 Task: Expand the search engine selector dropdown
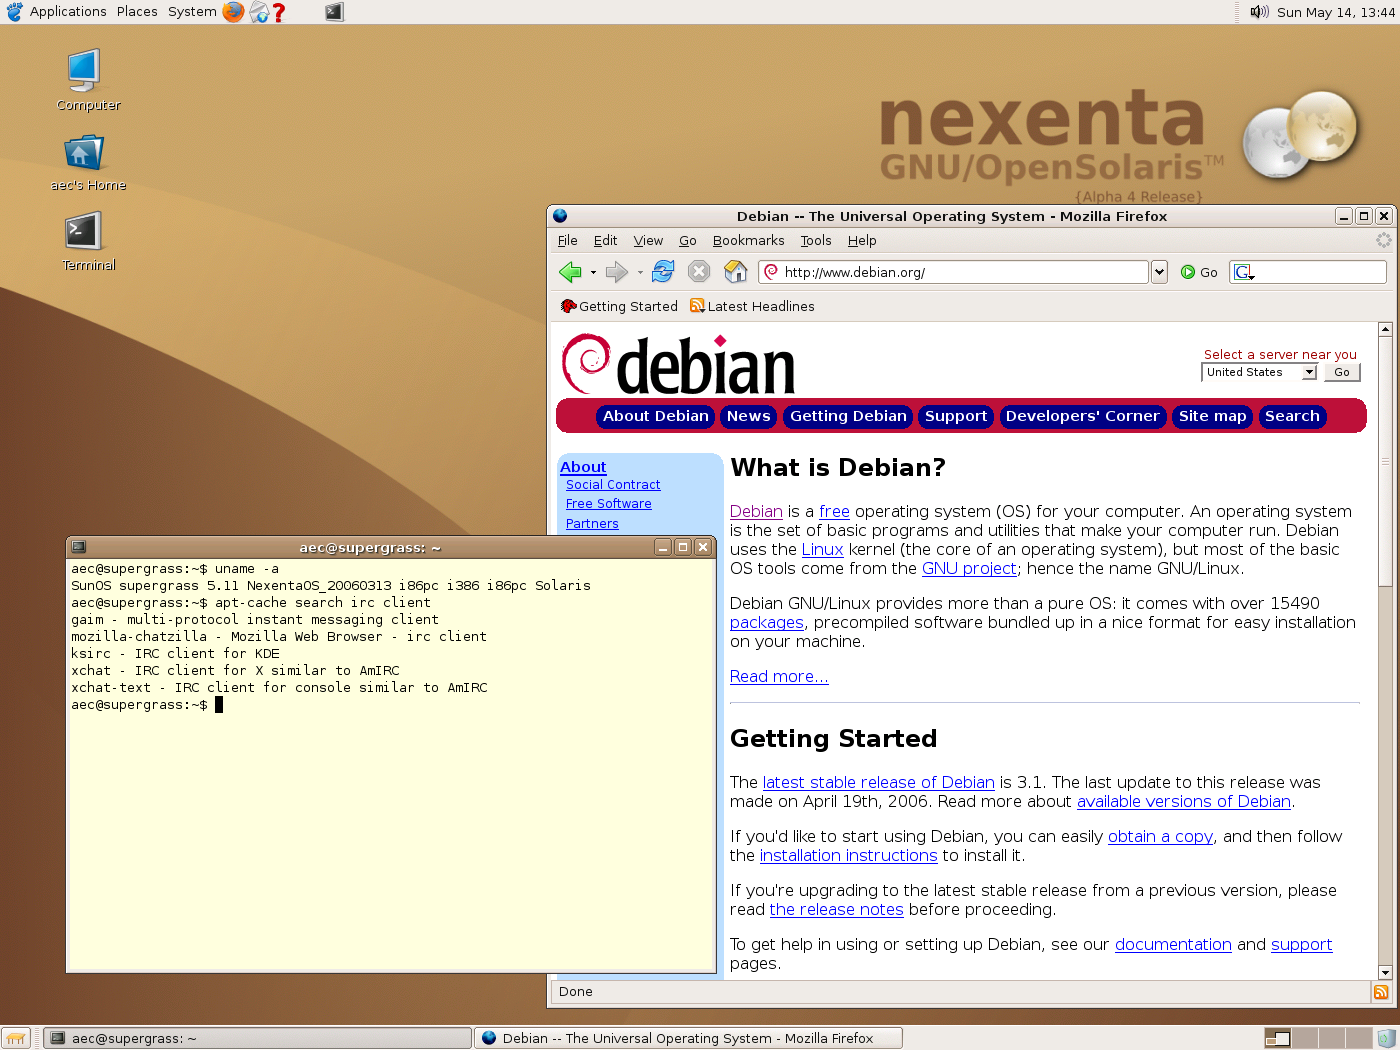tap(1244, 272)
